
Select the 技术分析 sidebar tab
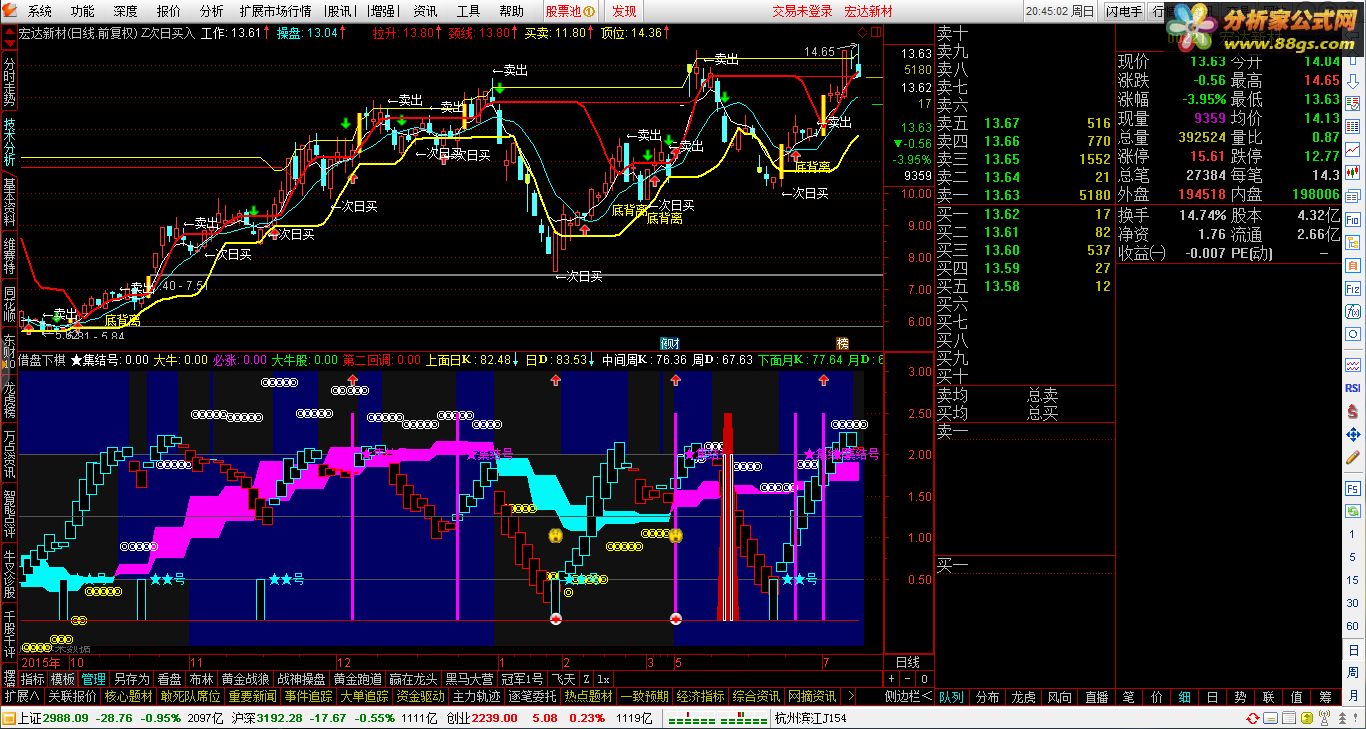[9, 143]
